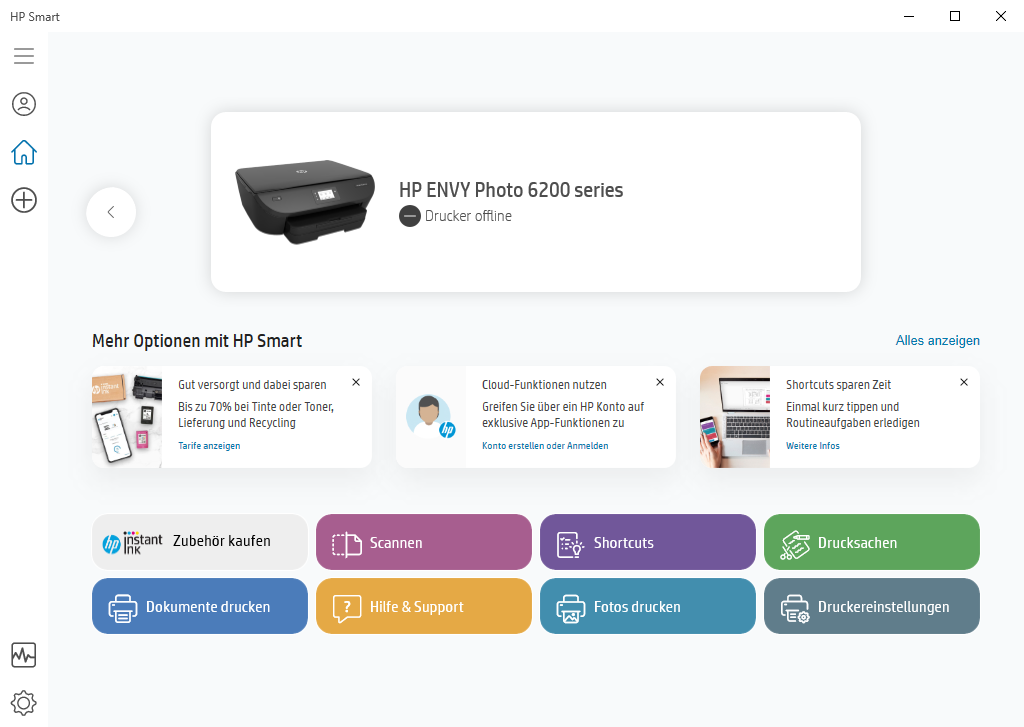Click Konto erstellen oder Anmelden link
Viewport: 1024px width, 727px height.
coord(545,445)
